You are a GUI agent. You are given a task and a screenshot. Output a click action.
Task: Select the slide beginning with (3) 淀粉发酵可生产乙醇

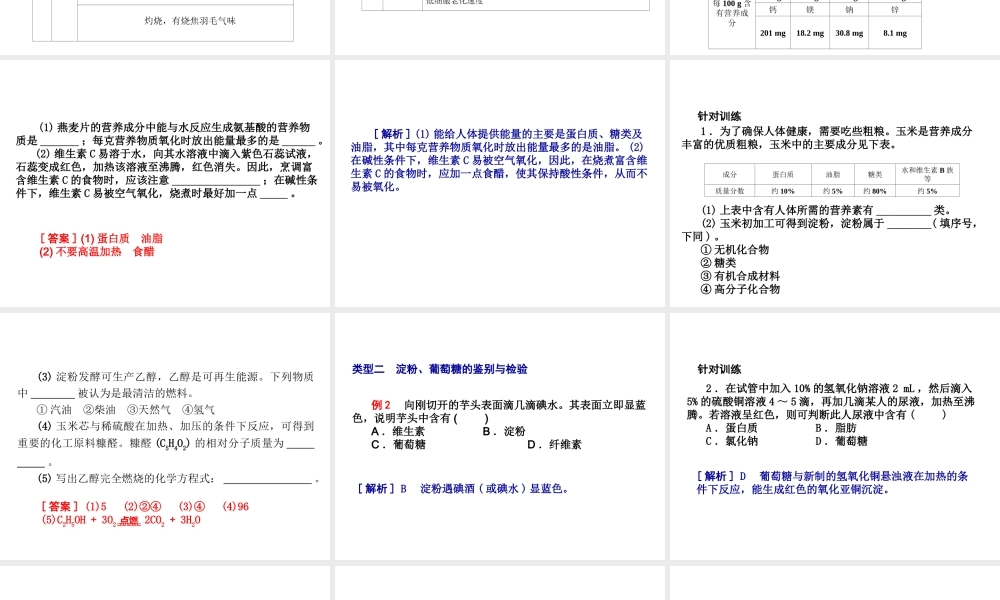click(165, 436)
